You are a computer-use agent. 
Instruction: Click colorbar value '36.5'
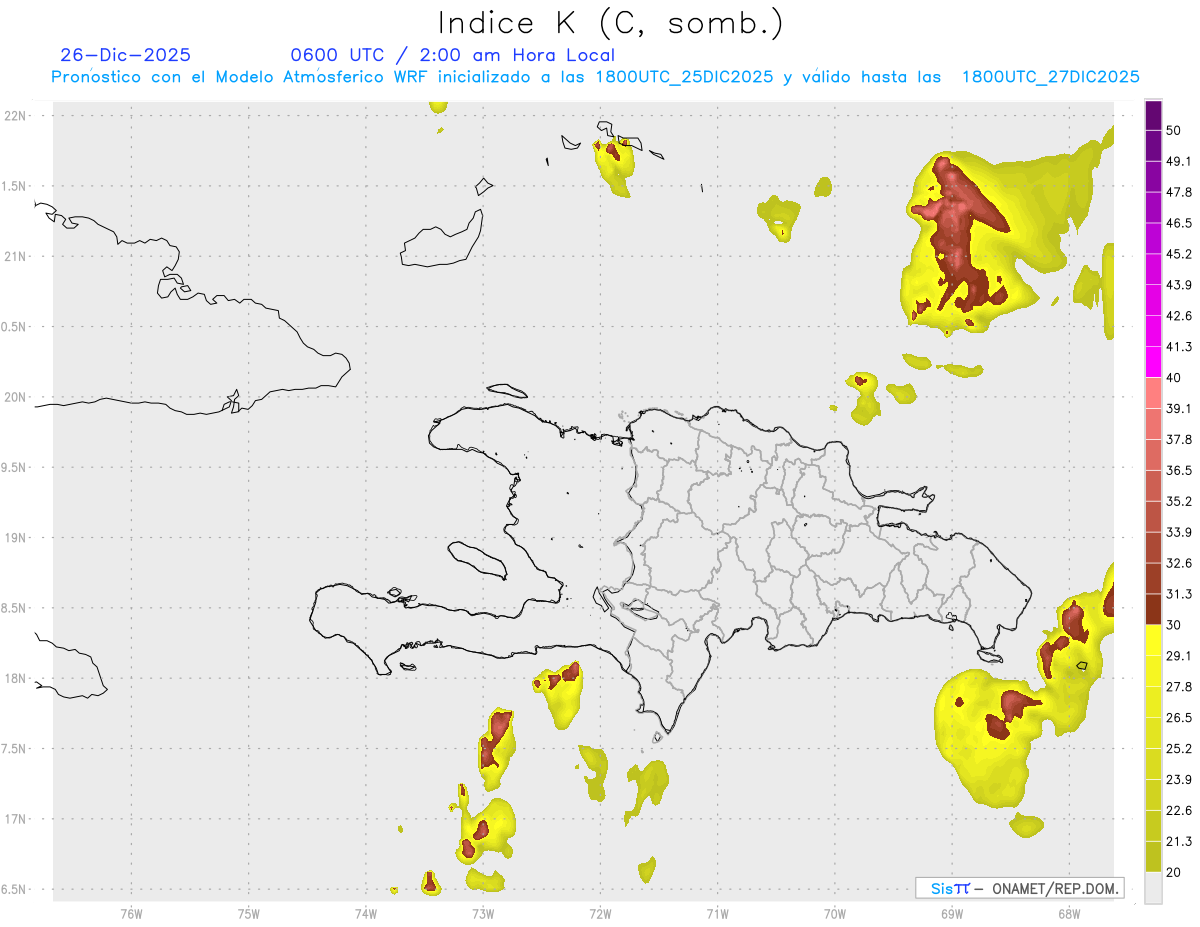[x=1179, y=470]
